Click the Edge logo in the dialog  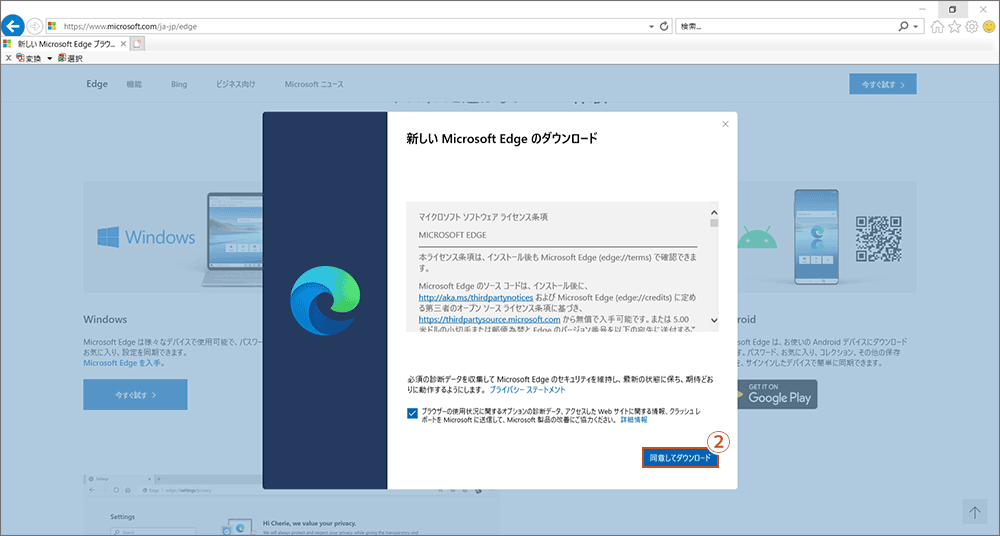pos(325,301)
